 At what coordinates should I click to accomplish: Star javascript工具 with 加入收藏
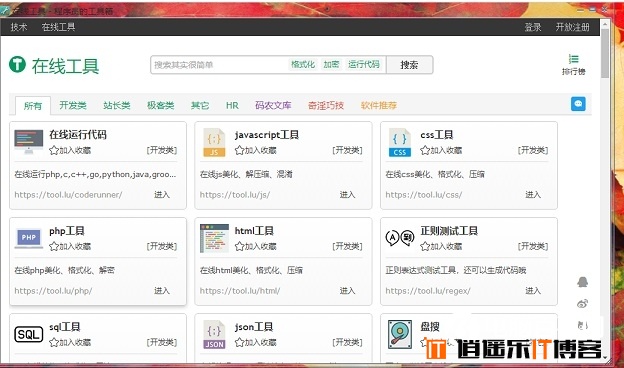pyautogui.click(x=255, y=150)
